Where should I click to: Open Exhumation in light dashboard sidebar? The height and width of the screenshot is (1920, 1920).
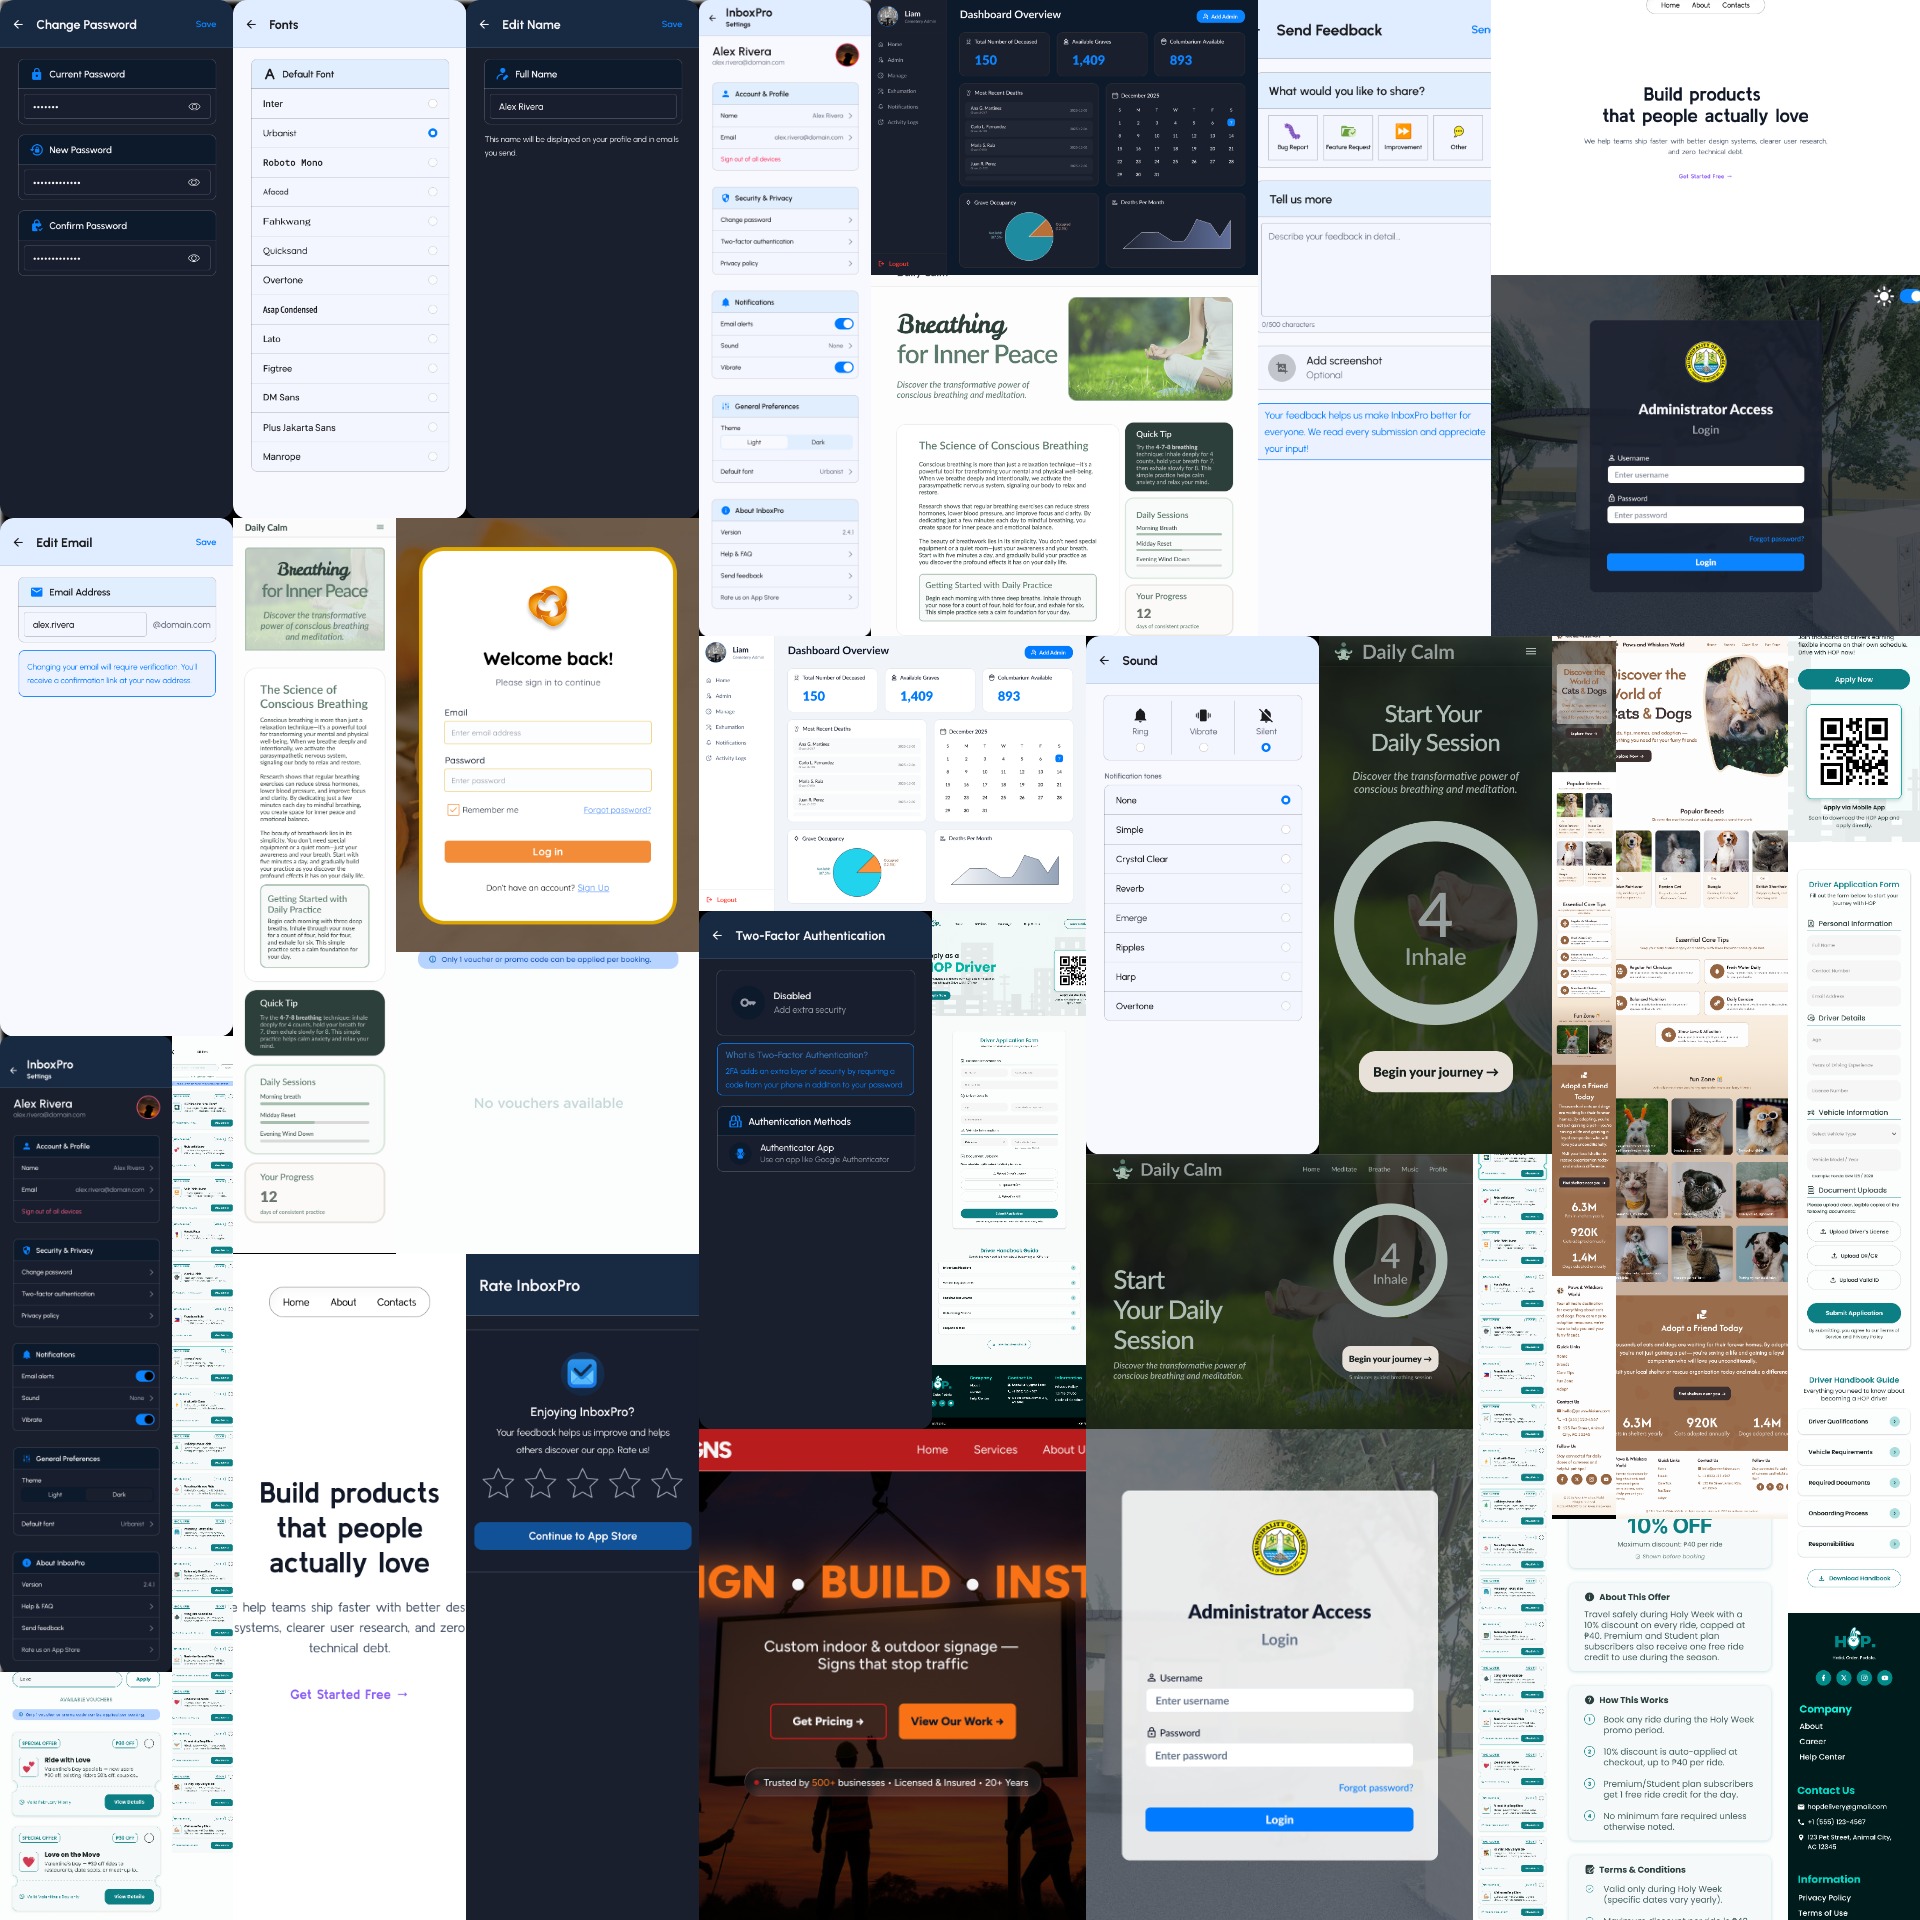(x=729, y=727)
